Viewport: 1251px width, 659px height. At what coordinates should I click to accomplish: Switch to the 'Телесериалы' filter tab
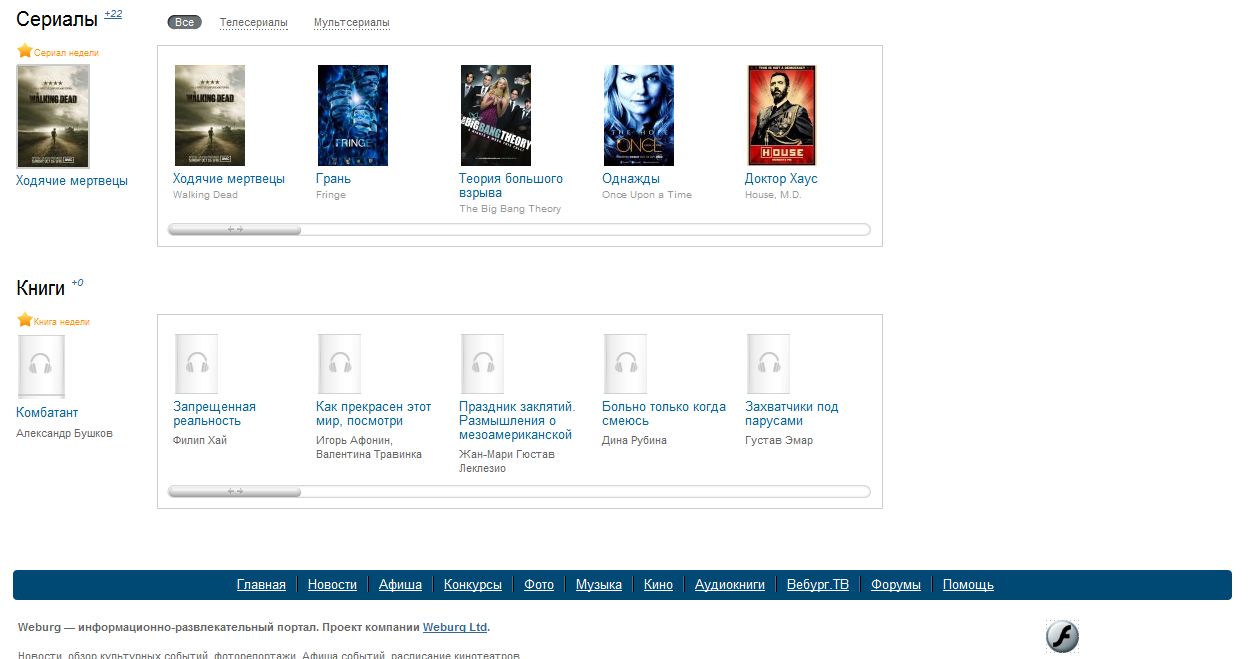(254, 22)
